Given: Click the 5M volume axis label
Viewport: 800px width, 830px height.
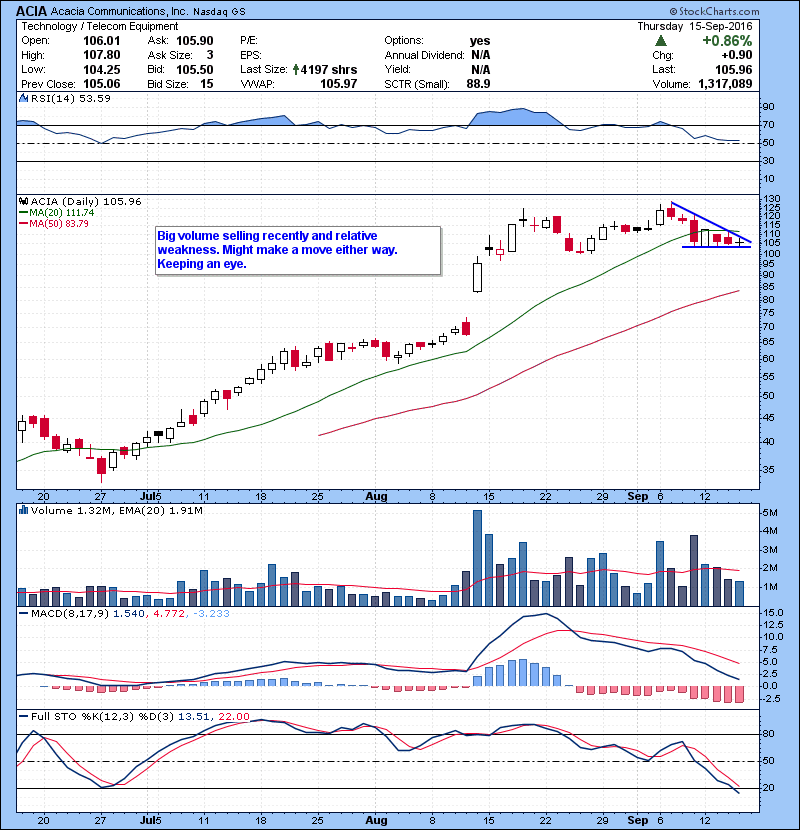Looking at the screenshot, I should click(769, 513).
